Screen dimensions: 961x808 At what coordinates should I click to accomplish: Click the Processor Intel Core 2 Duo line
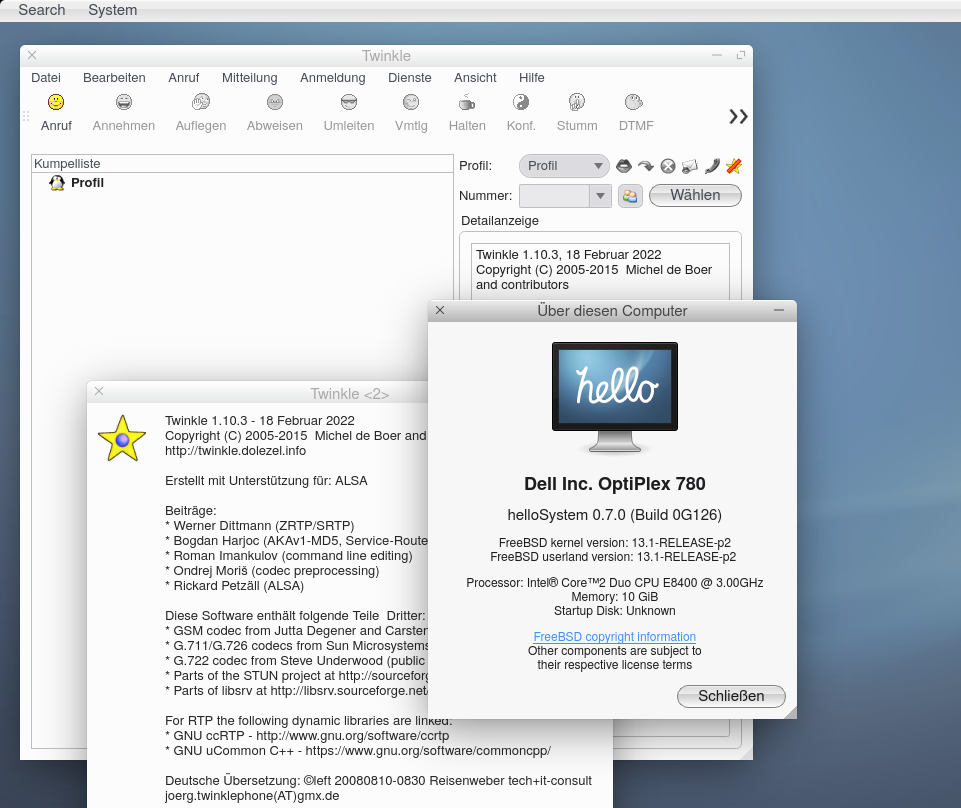615,582
